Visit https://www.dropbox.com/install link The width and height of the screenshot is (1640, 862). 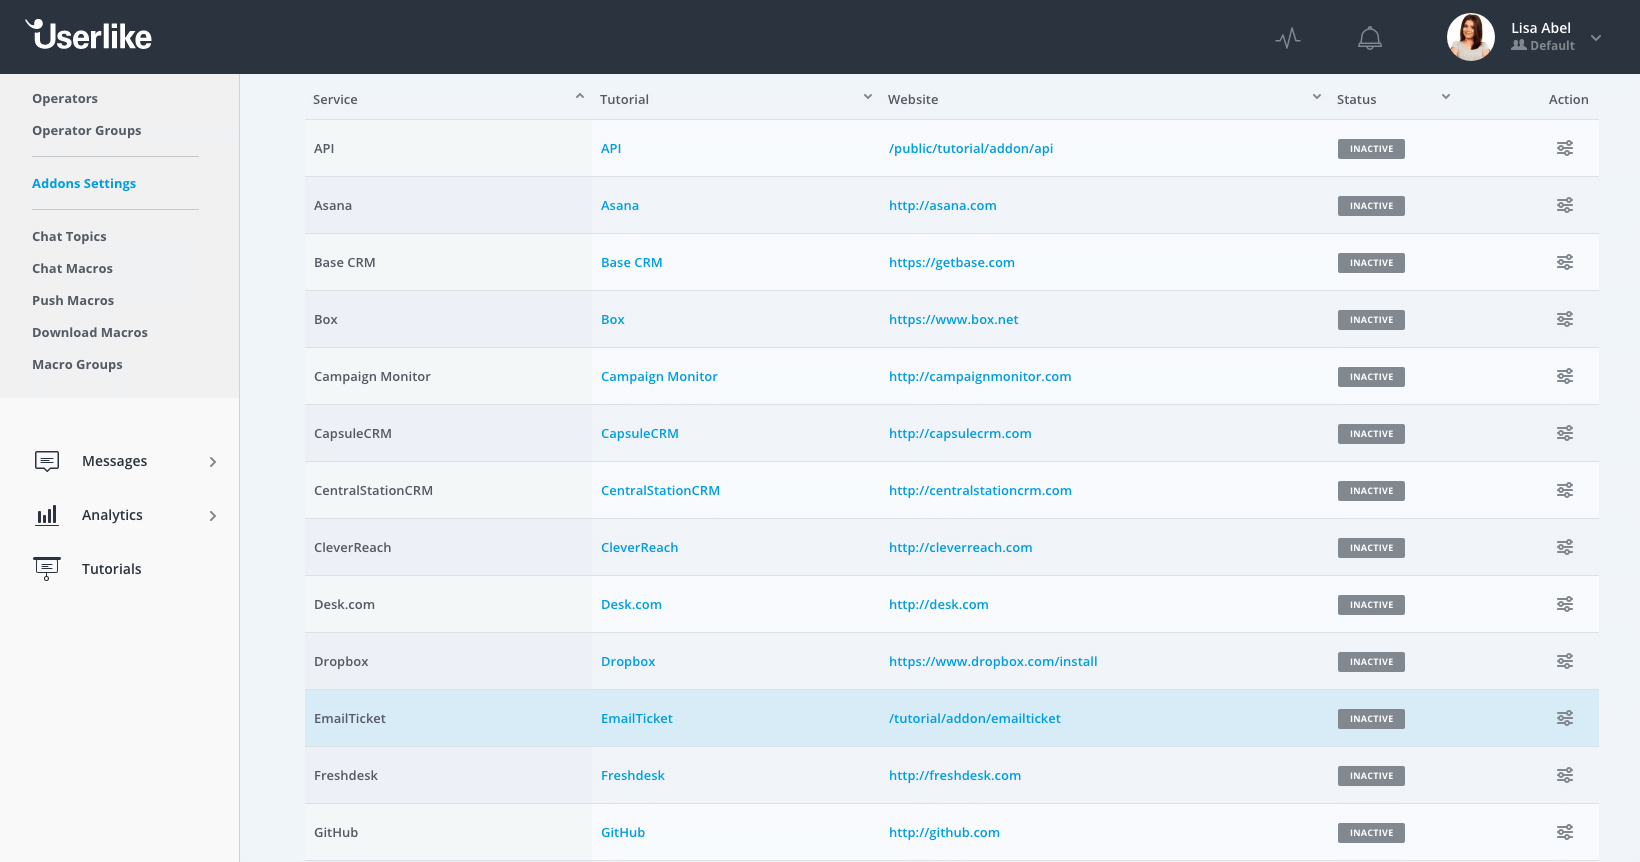993,662
